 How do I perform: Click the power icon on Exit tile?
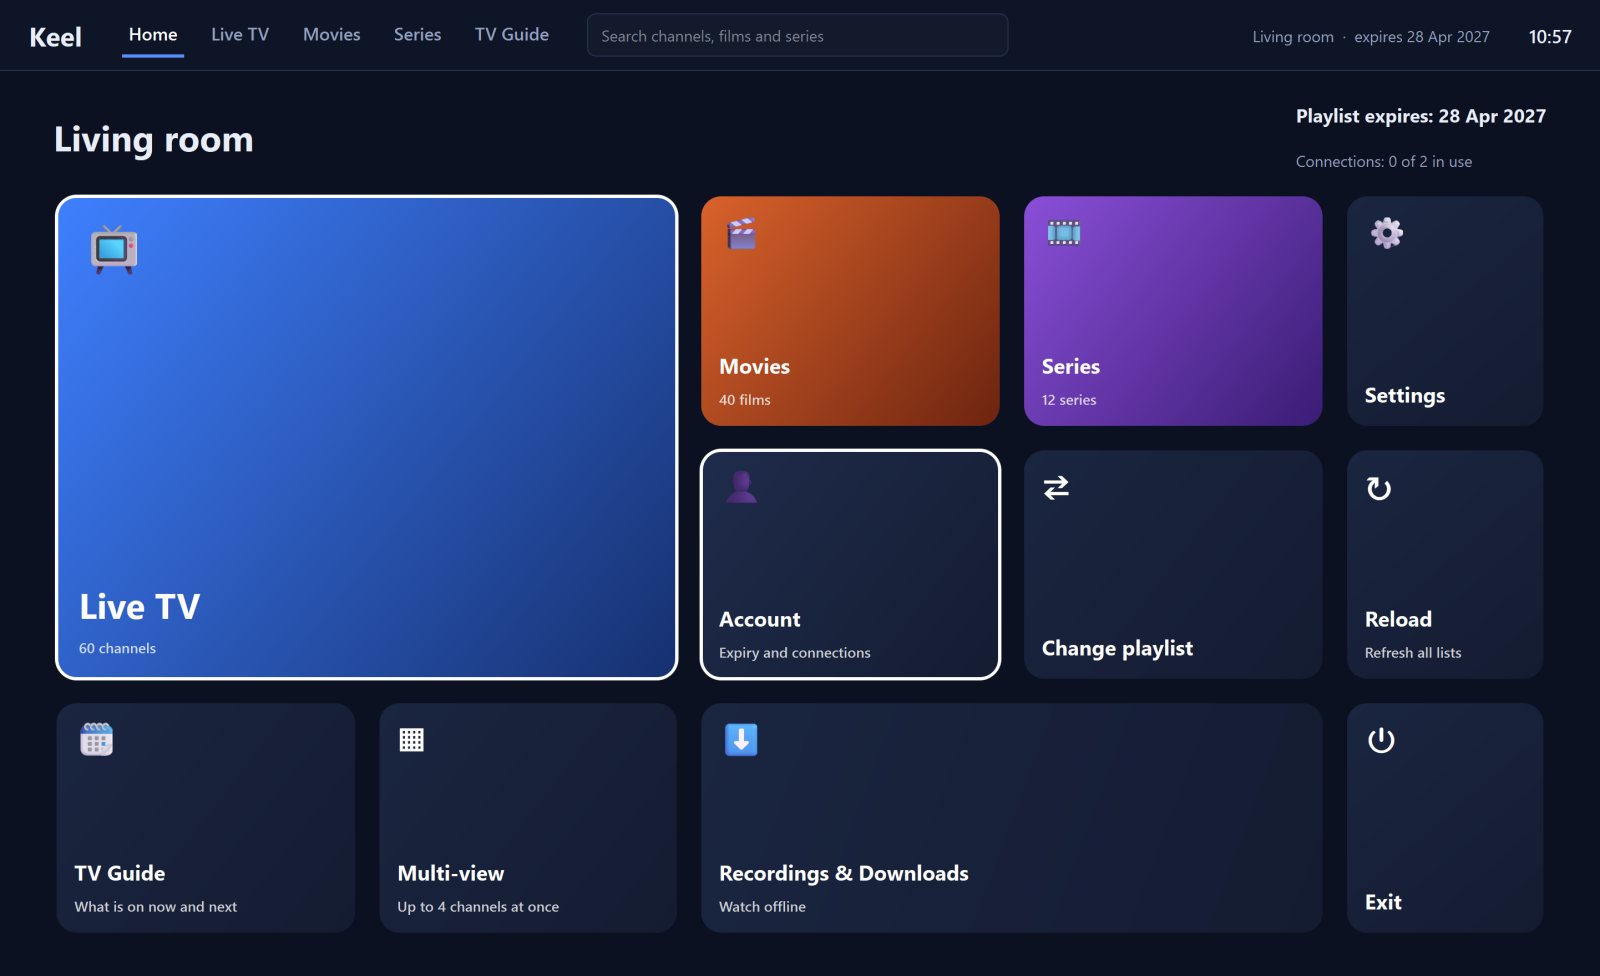pyautogui.click(x=1381, y=741)
